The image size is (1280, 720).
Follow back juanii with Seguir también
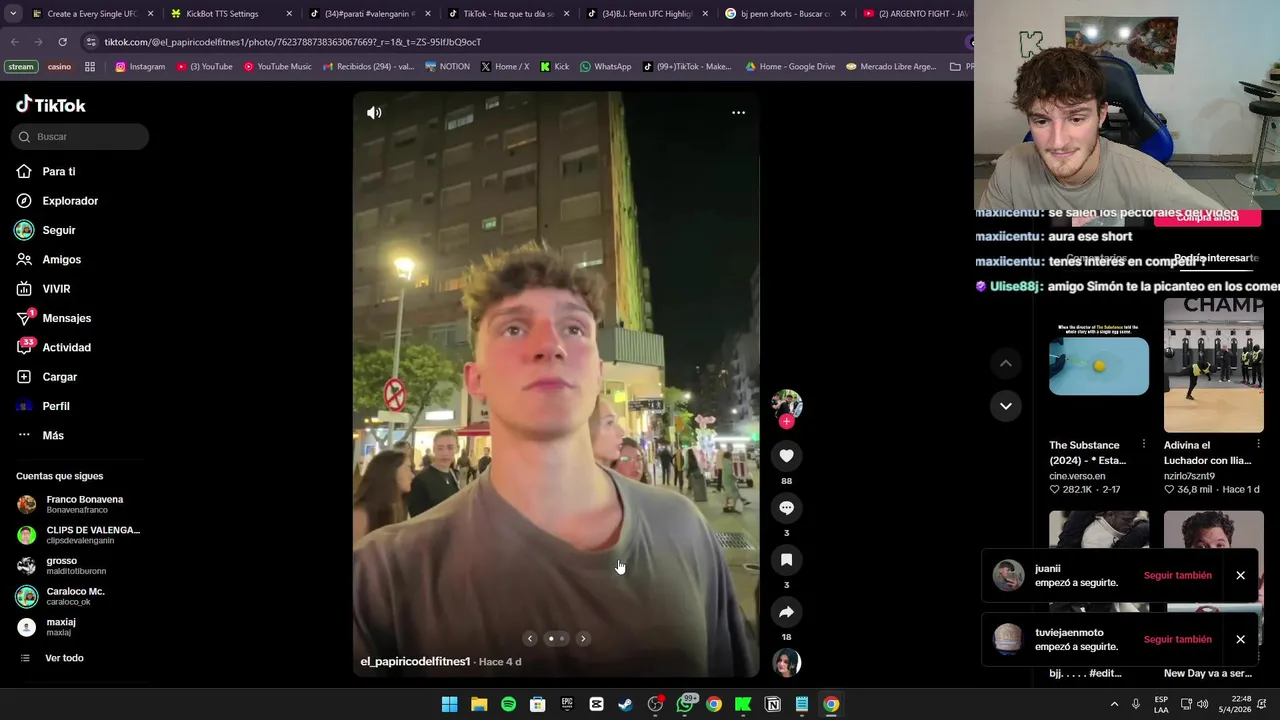(1177, 576)
